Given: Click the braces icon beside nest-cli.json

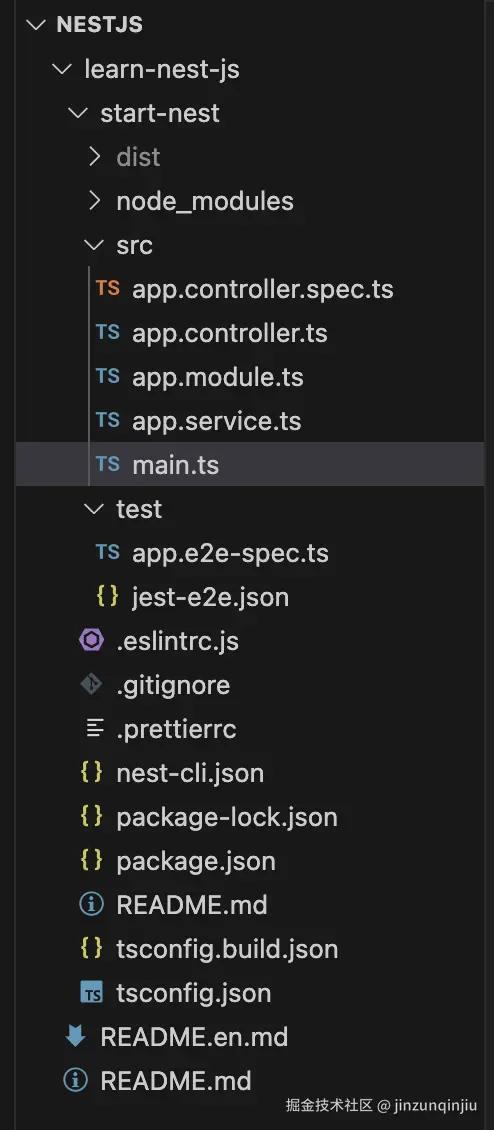Looking at the screenshot, I should pyautogui.click(x=92, y=773).
